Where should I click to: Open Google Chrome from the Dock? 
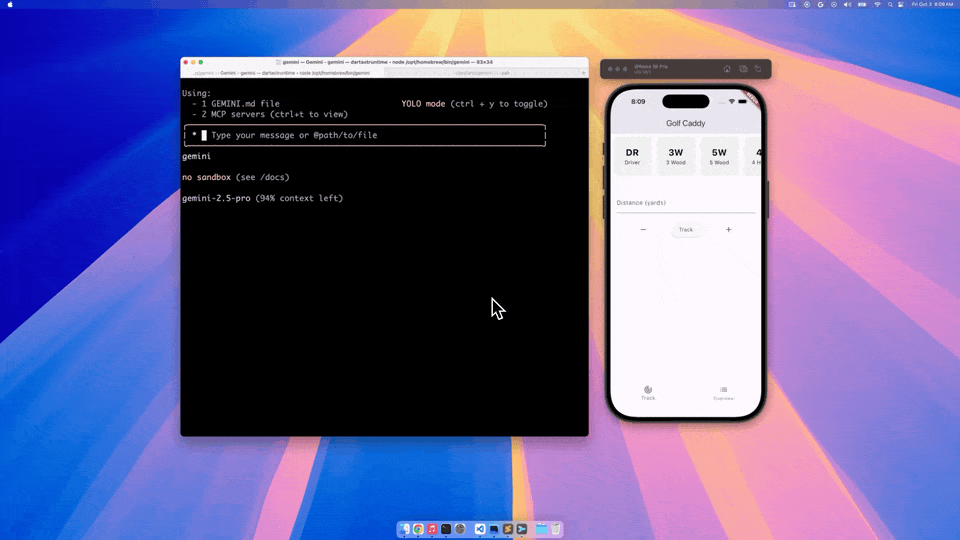[418, 529]
